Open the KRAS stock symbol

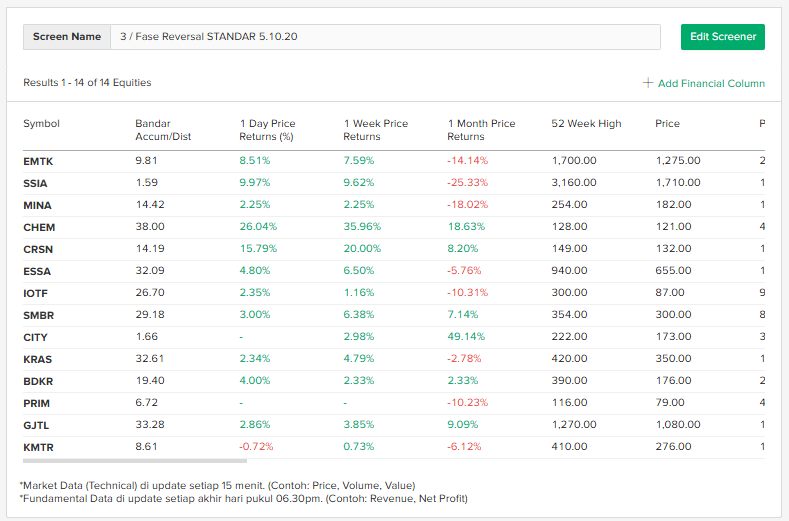click(x=37, y=359)
